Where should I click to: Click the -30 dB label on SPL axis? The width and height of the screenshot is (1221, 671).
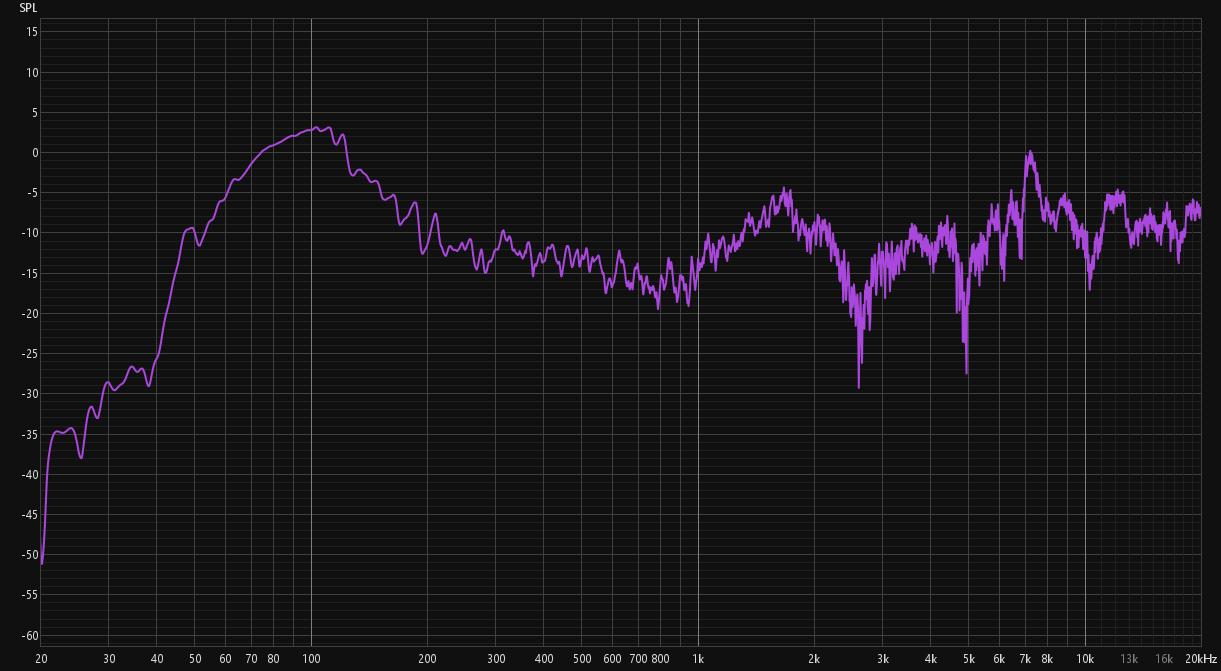(29, 394)
